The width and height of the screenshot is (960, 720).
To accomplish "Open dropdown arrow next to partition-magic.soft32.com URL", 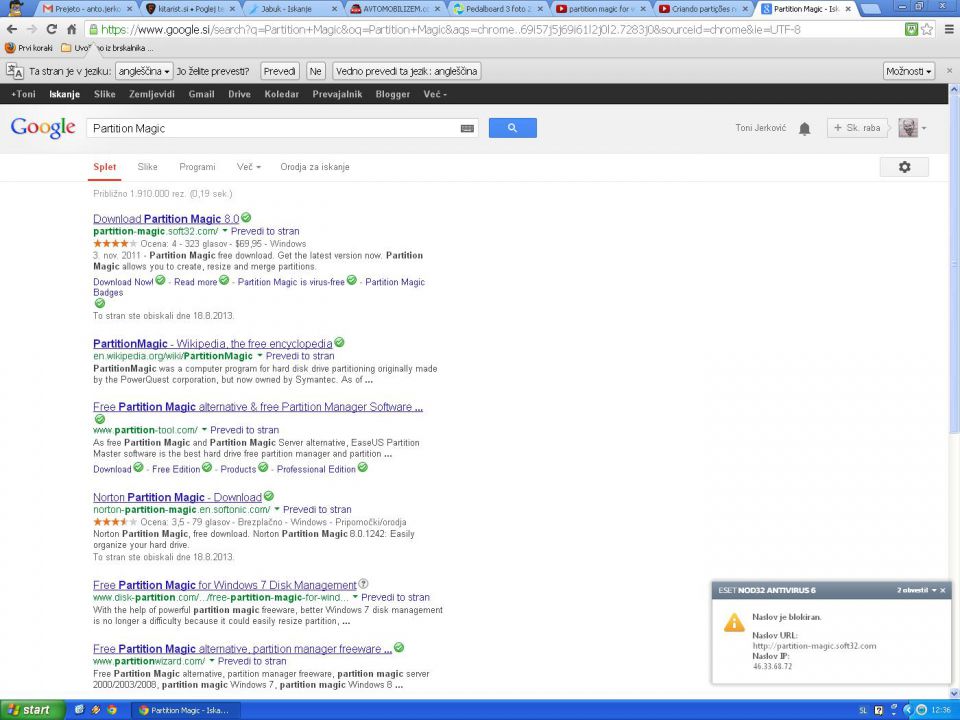I will [225, 231].
